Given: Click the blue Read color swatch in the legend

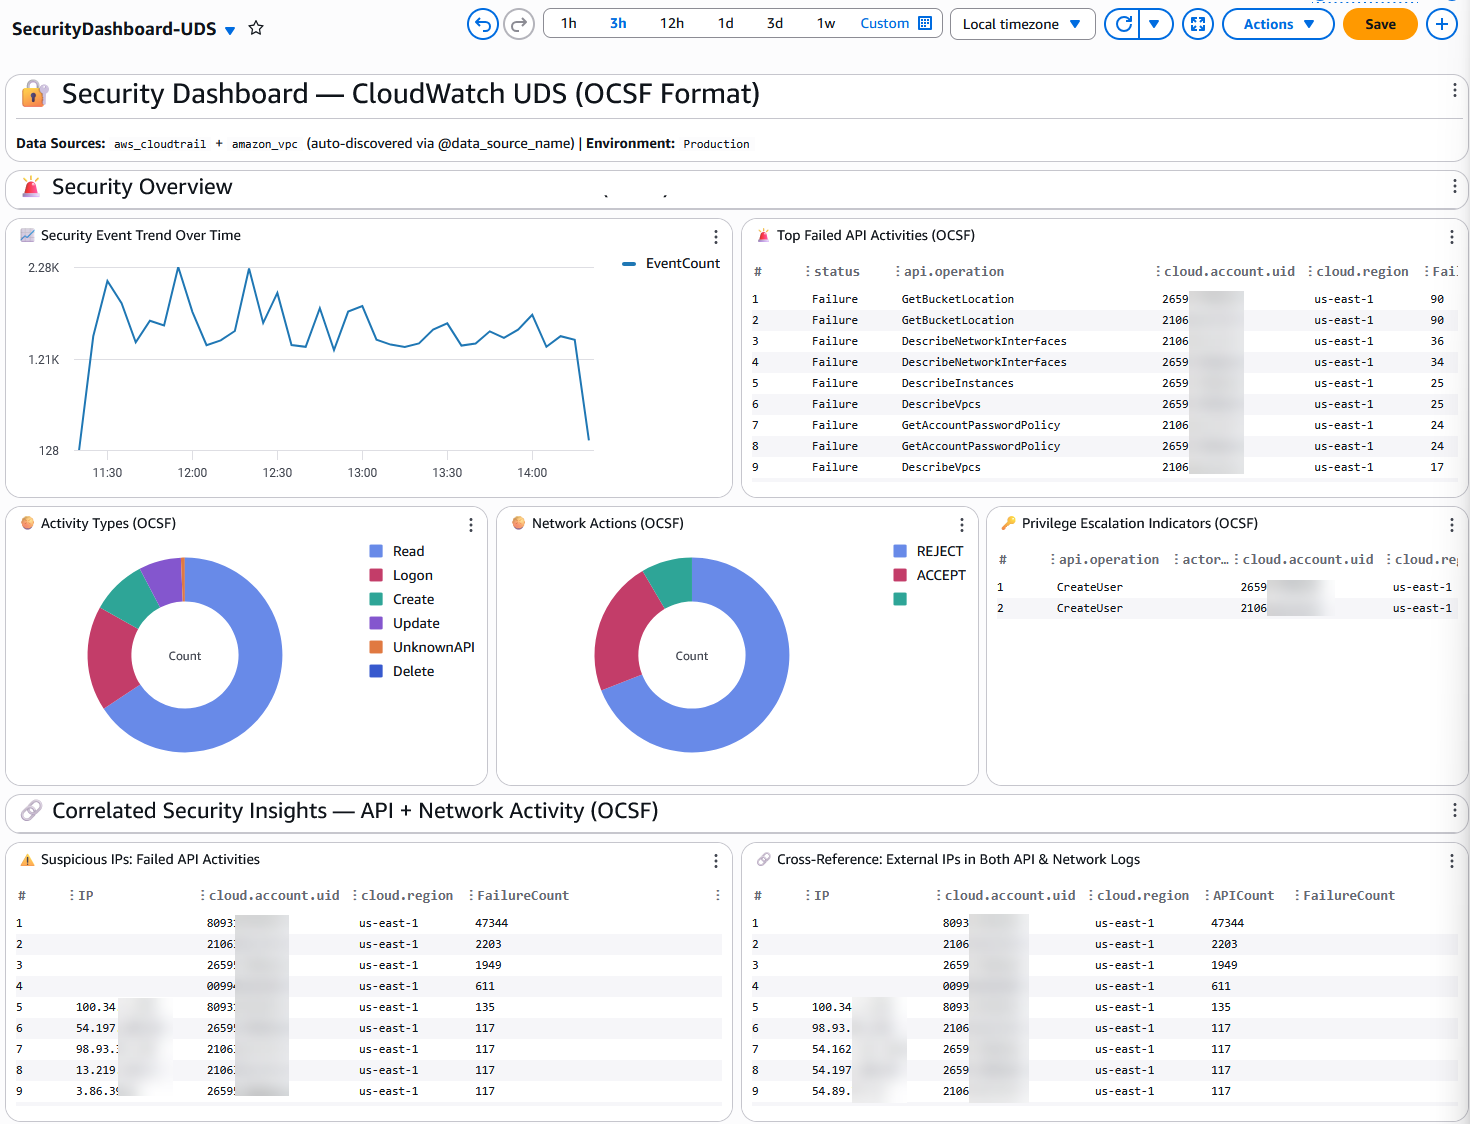Looking at the screenshot, I should pos(375,551).
